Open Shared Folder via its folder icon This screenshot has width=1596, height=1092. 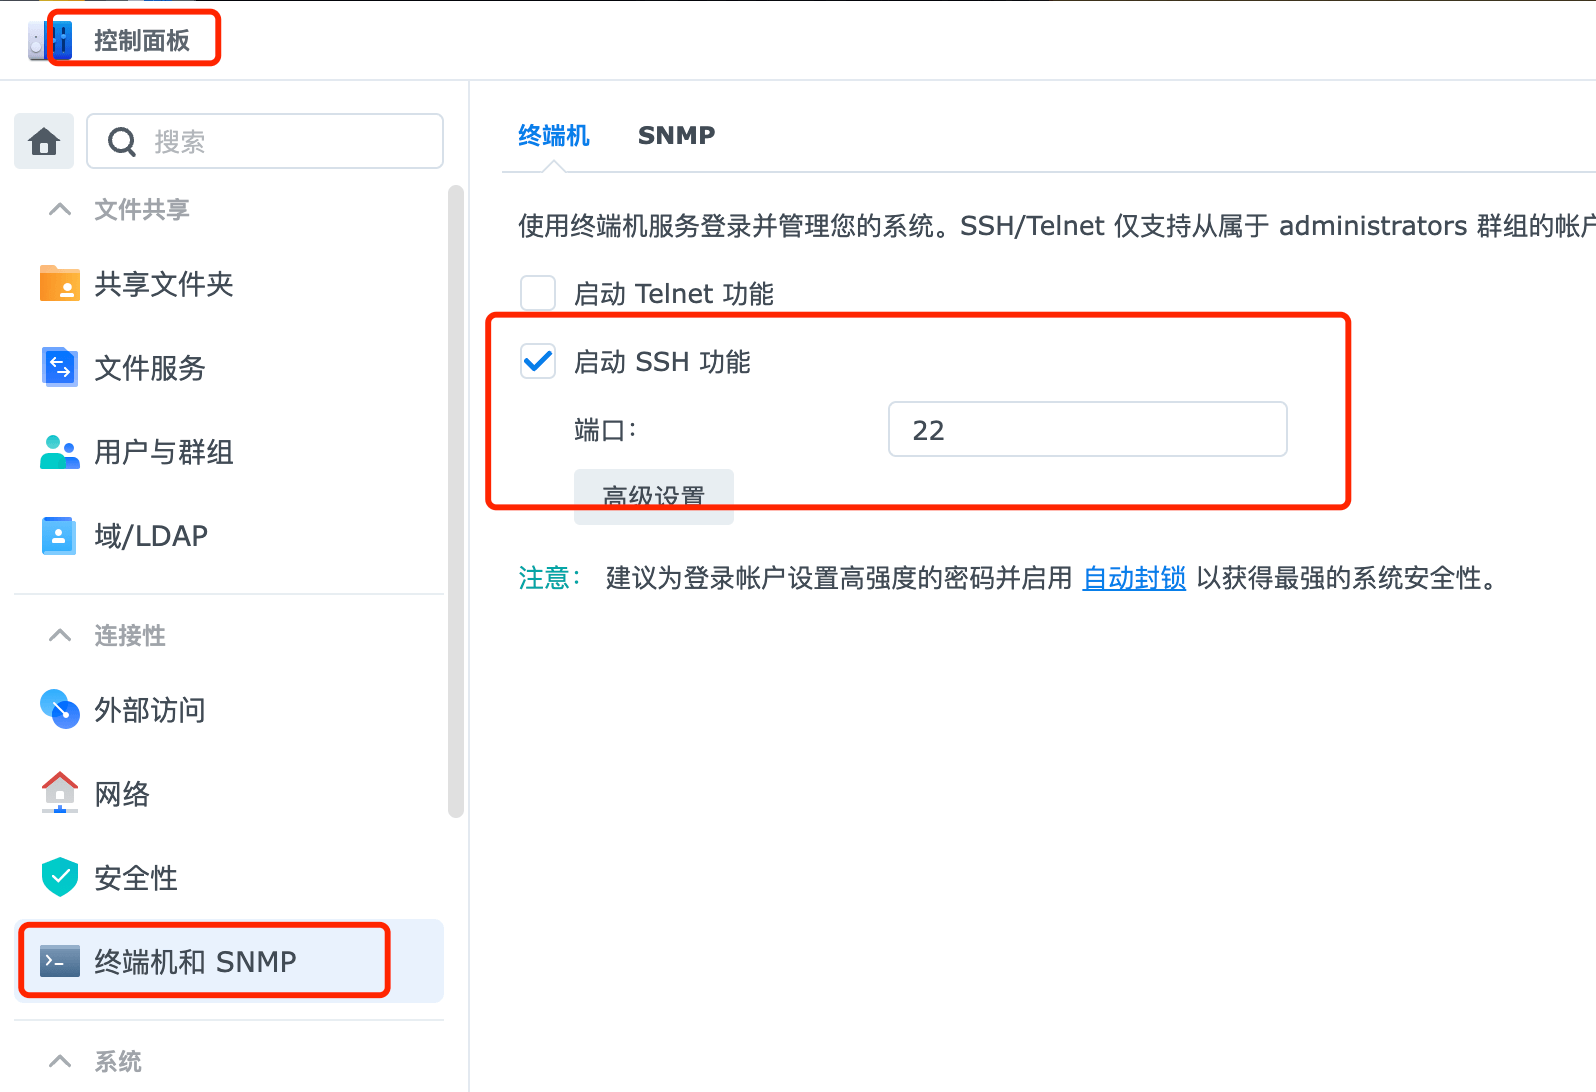pos(60,284)
